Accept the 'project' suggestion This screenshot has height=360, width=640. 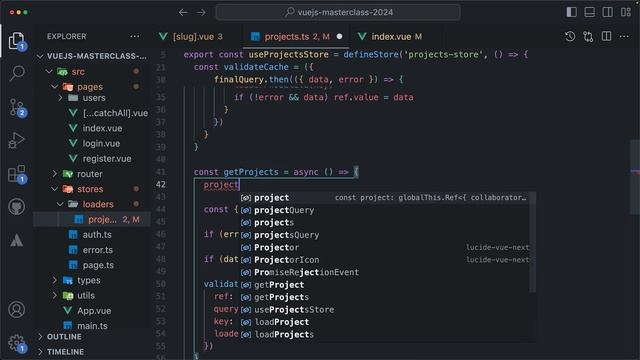pos(384,198)
